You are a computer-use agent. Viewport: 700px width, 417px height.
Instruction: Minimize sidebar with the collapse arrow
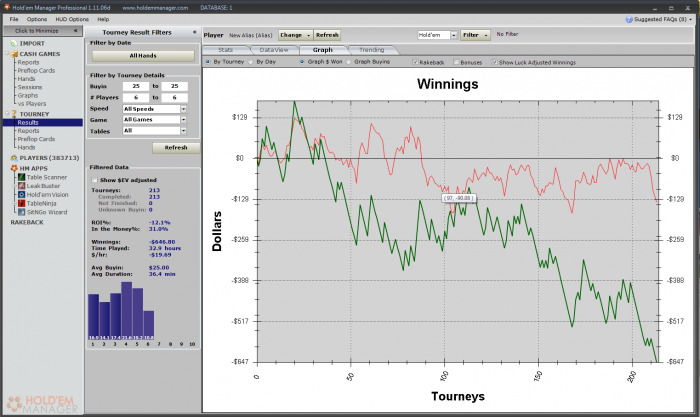tap(75, 30)
